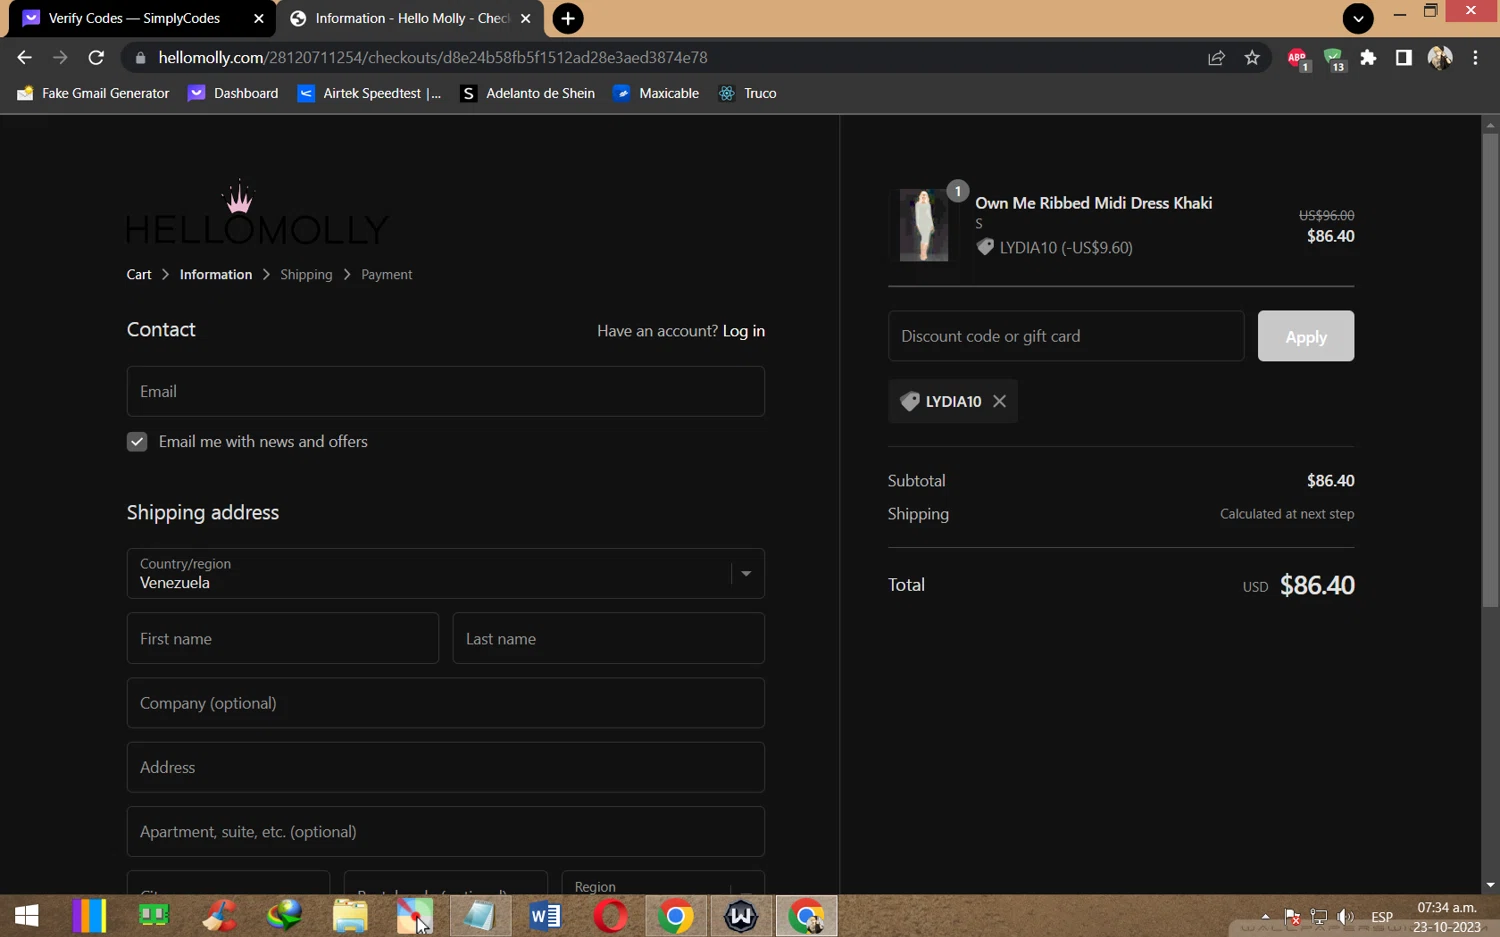Click the browser address bar URL
1500x937 pixels.
point(433,58)
